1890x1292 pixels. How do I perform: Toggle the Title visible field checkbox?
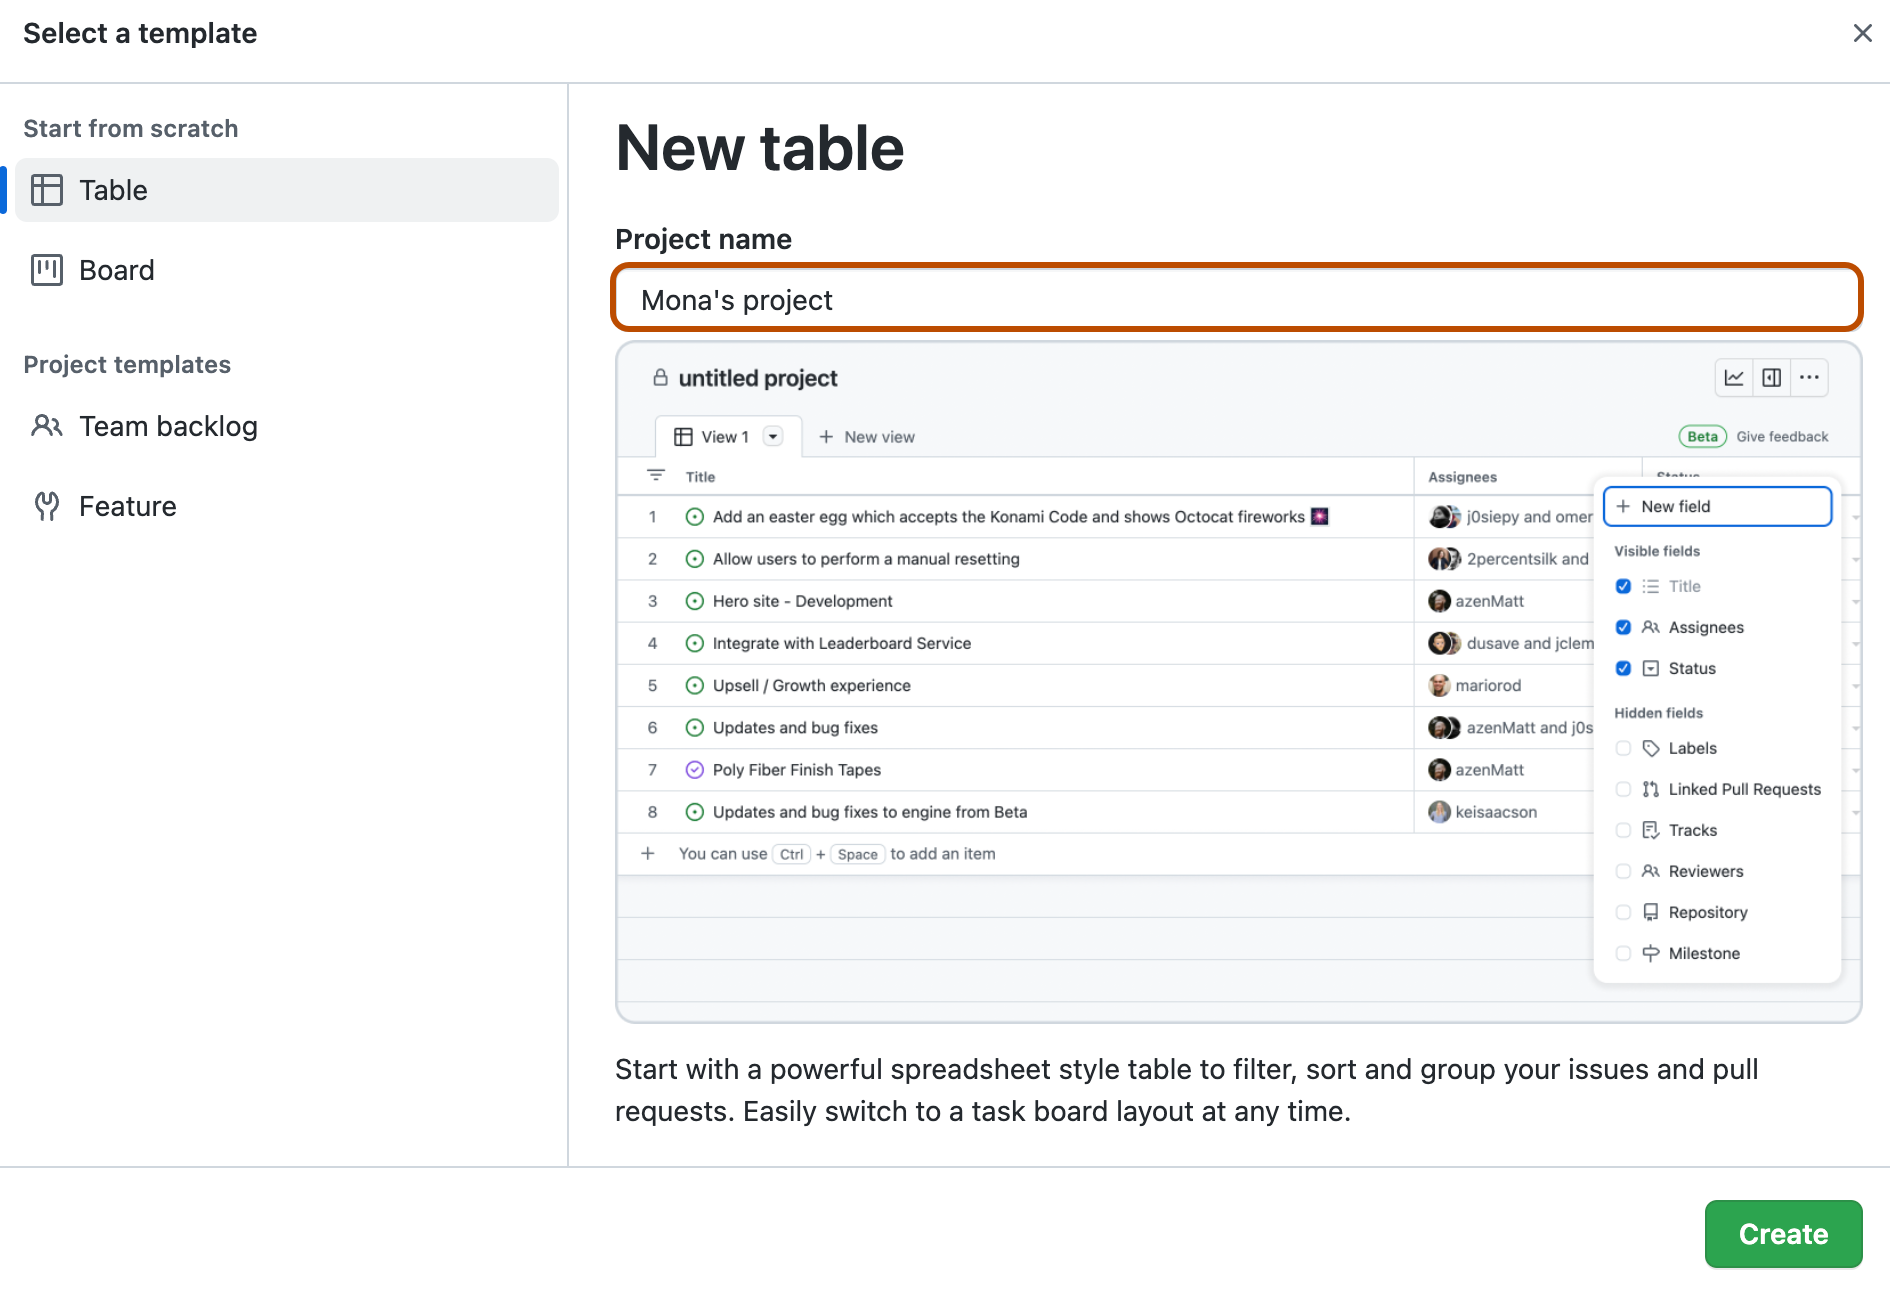pyautogui.click(x=1623, y=586)
